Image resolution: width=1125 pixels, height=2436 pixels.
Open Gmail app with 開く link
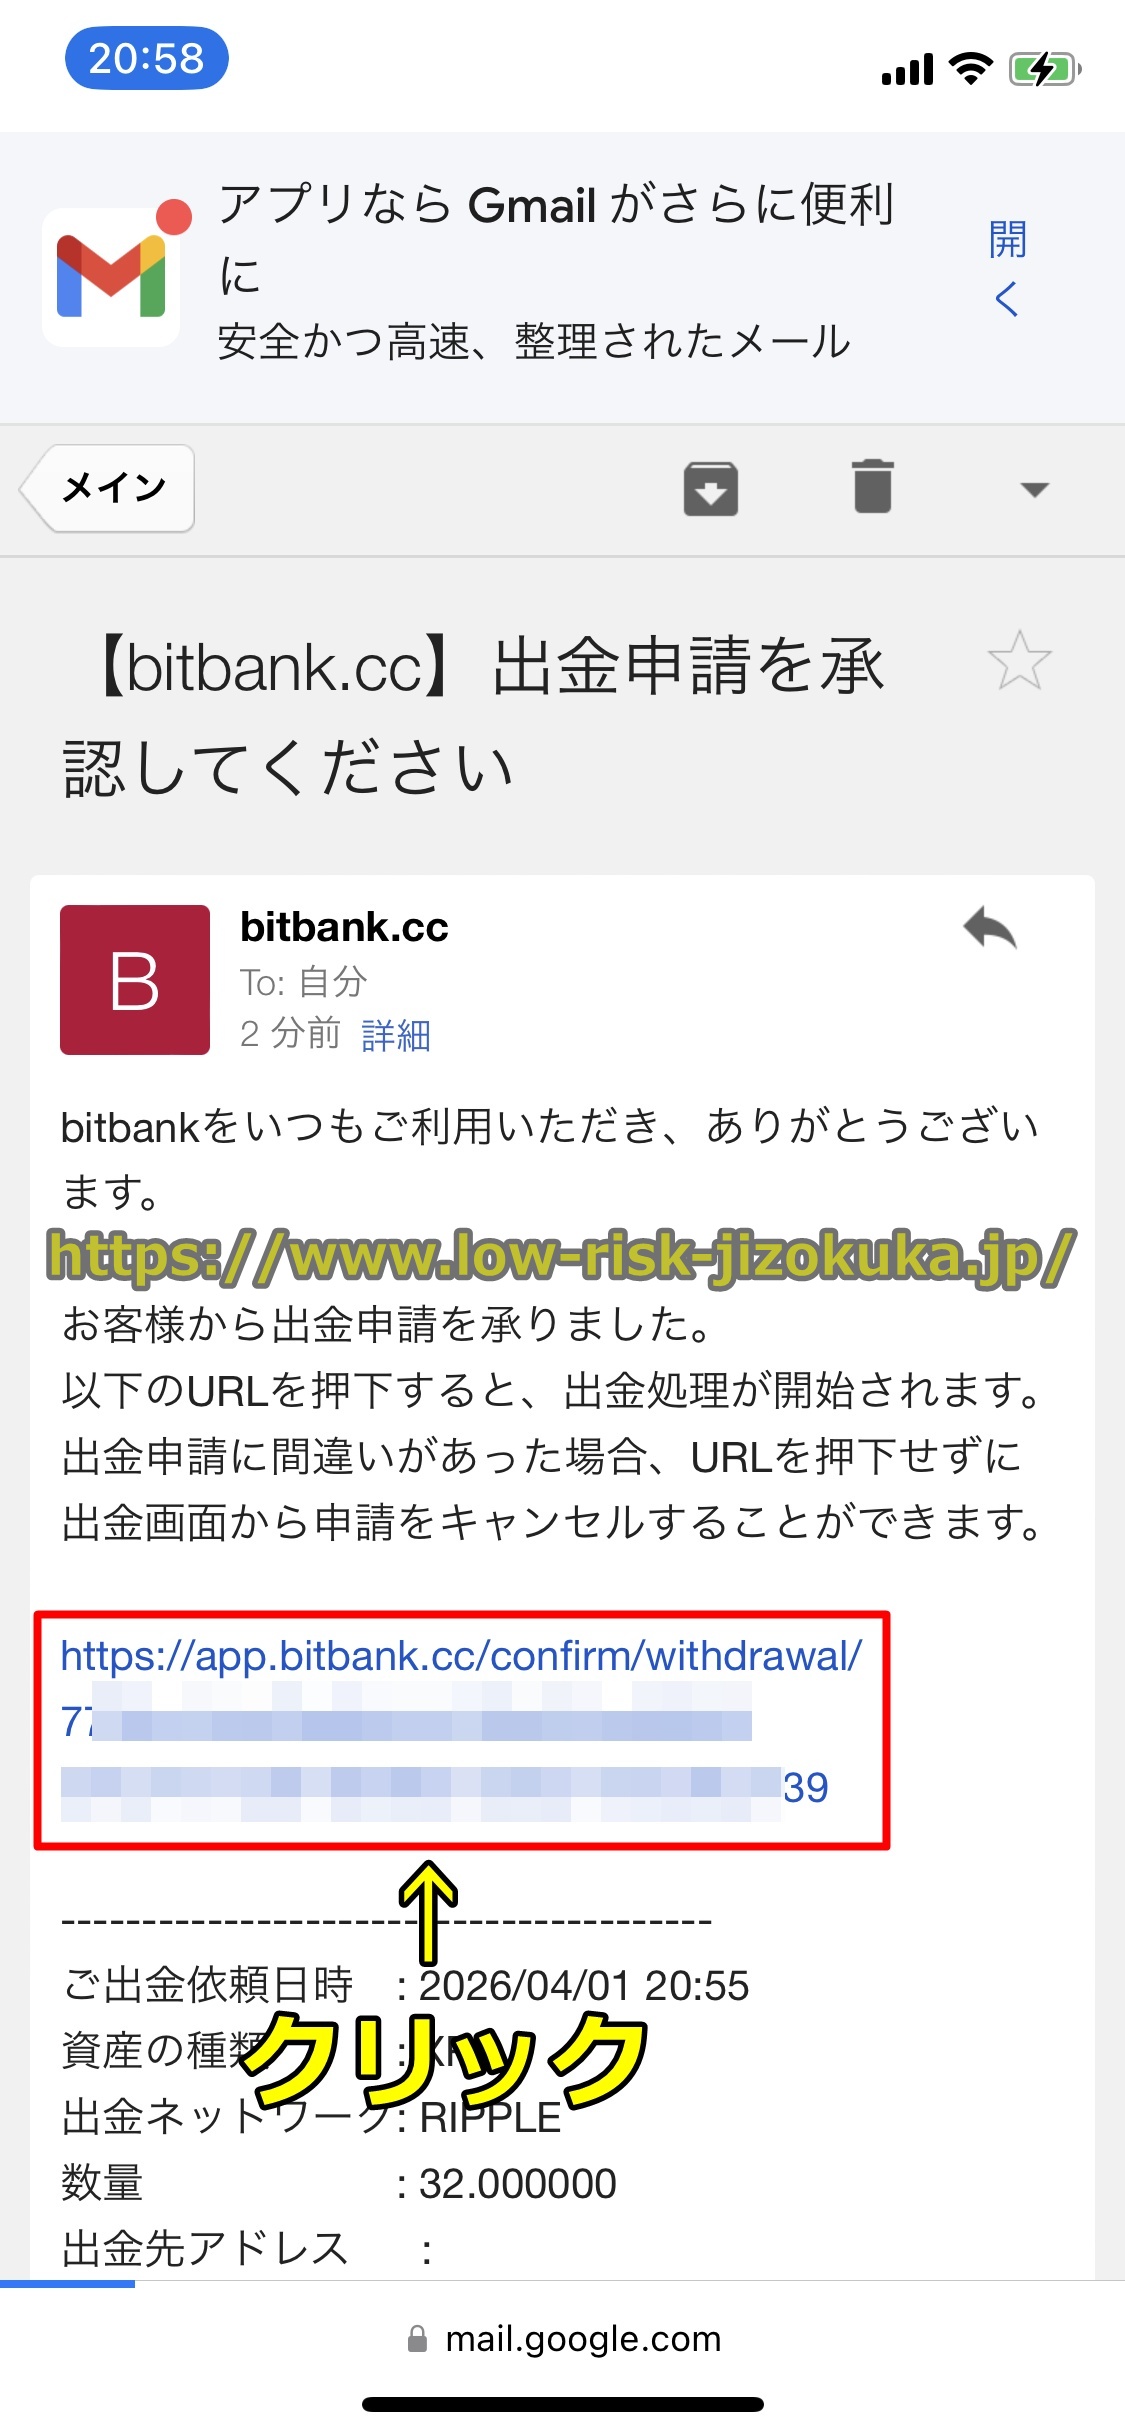(x=1008, y=268)
